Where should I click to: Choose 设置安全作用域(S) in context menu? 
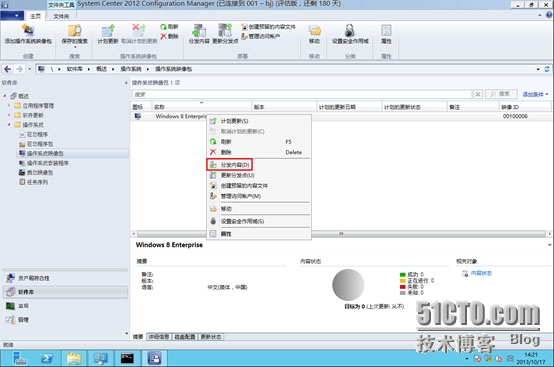259,221
